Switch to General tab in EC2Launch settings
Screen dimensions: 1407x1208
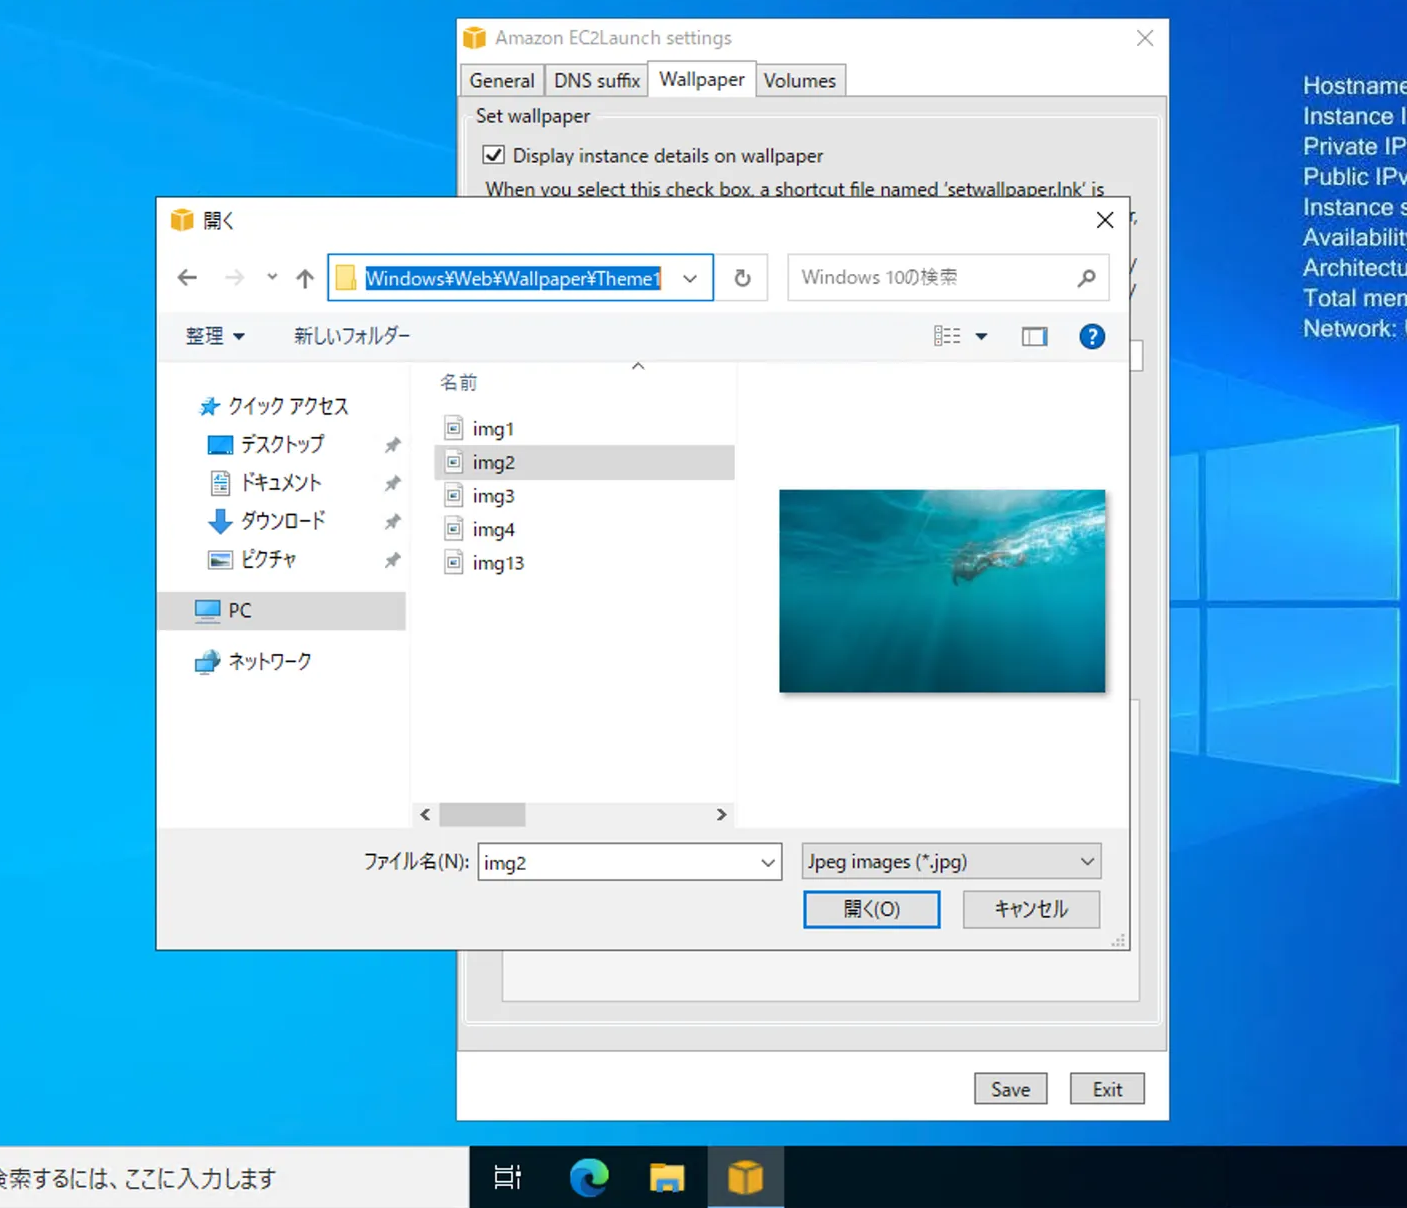[x=502, y=81]
